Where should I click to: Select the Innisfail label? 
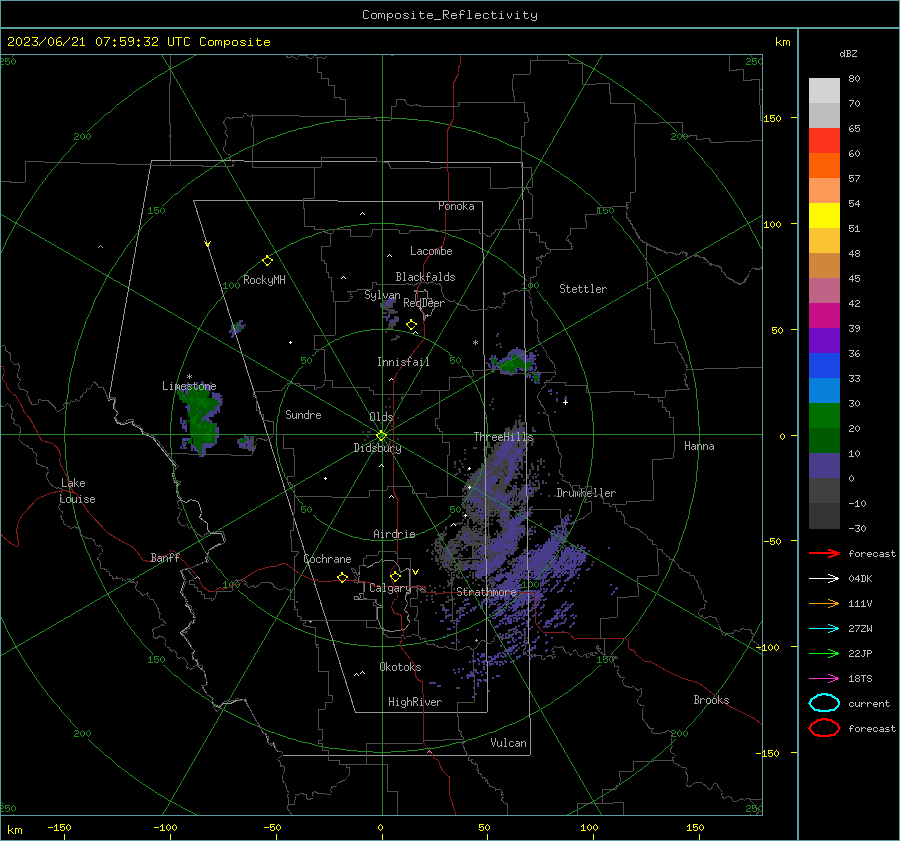(403, 362)
